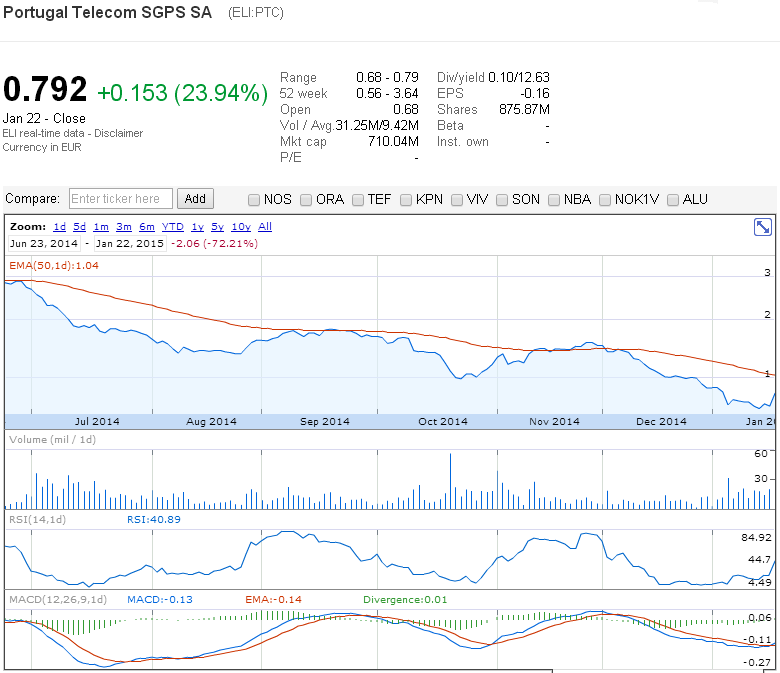Viewport: 780px width, 673px height.
Task: Set chart zoom to All
Action: coord(265,227)
